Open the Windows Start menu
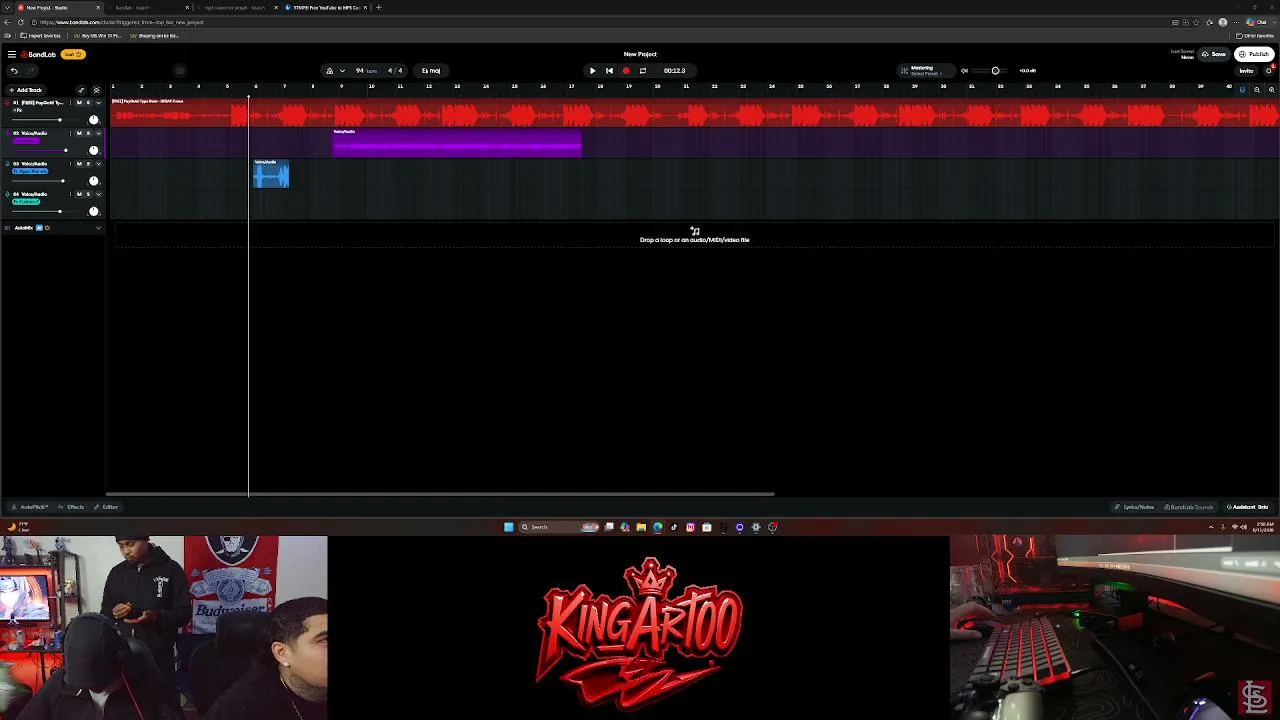1280x720 pixels. 508,527
